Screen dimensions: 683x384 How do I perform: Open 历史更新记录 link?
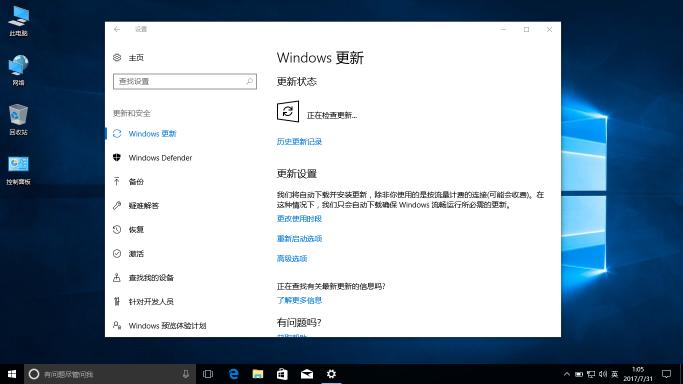pos(299,141)
